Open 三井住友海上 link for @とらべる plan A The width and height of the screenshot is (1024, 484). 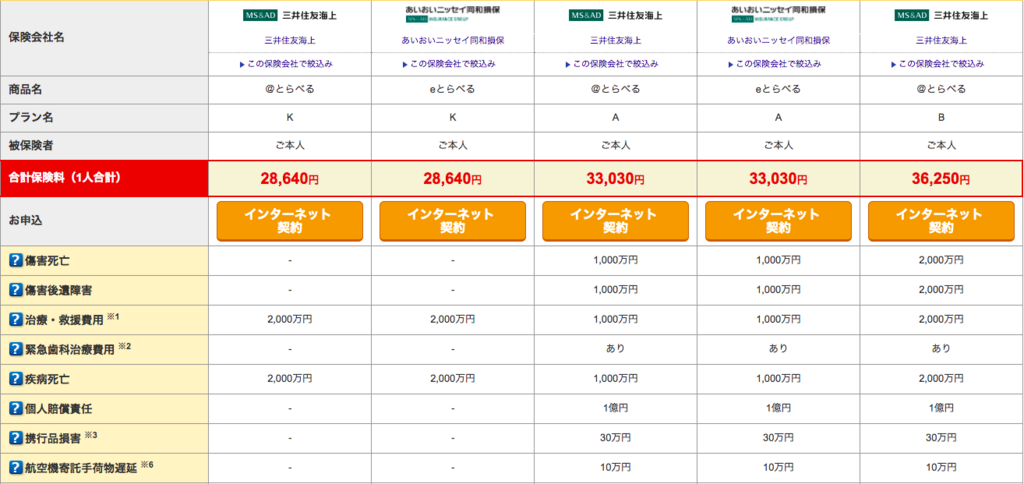tap(616, 40)
